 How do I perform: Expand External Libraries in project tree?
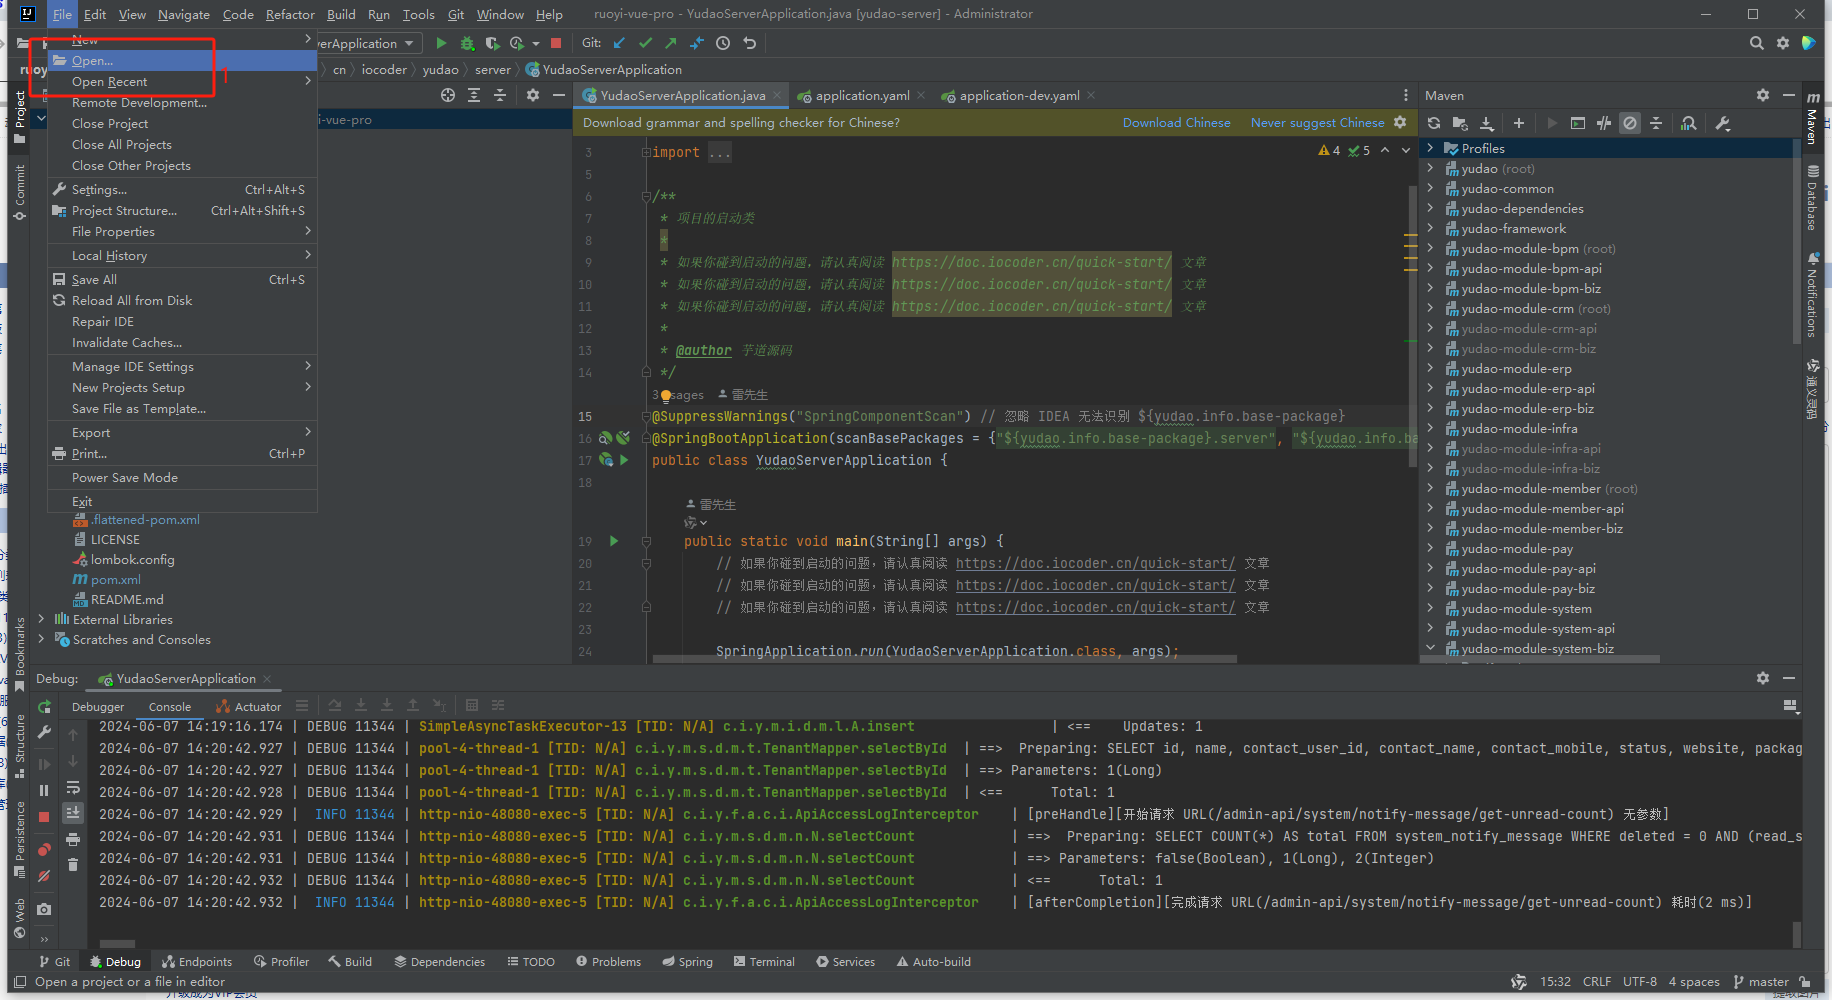41,620
